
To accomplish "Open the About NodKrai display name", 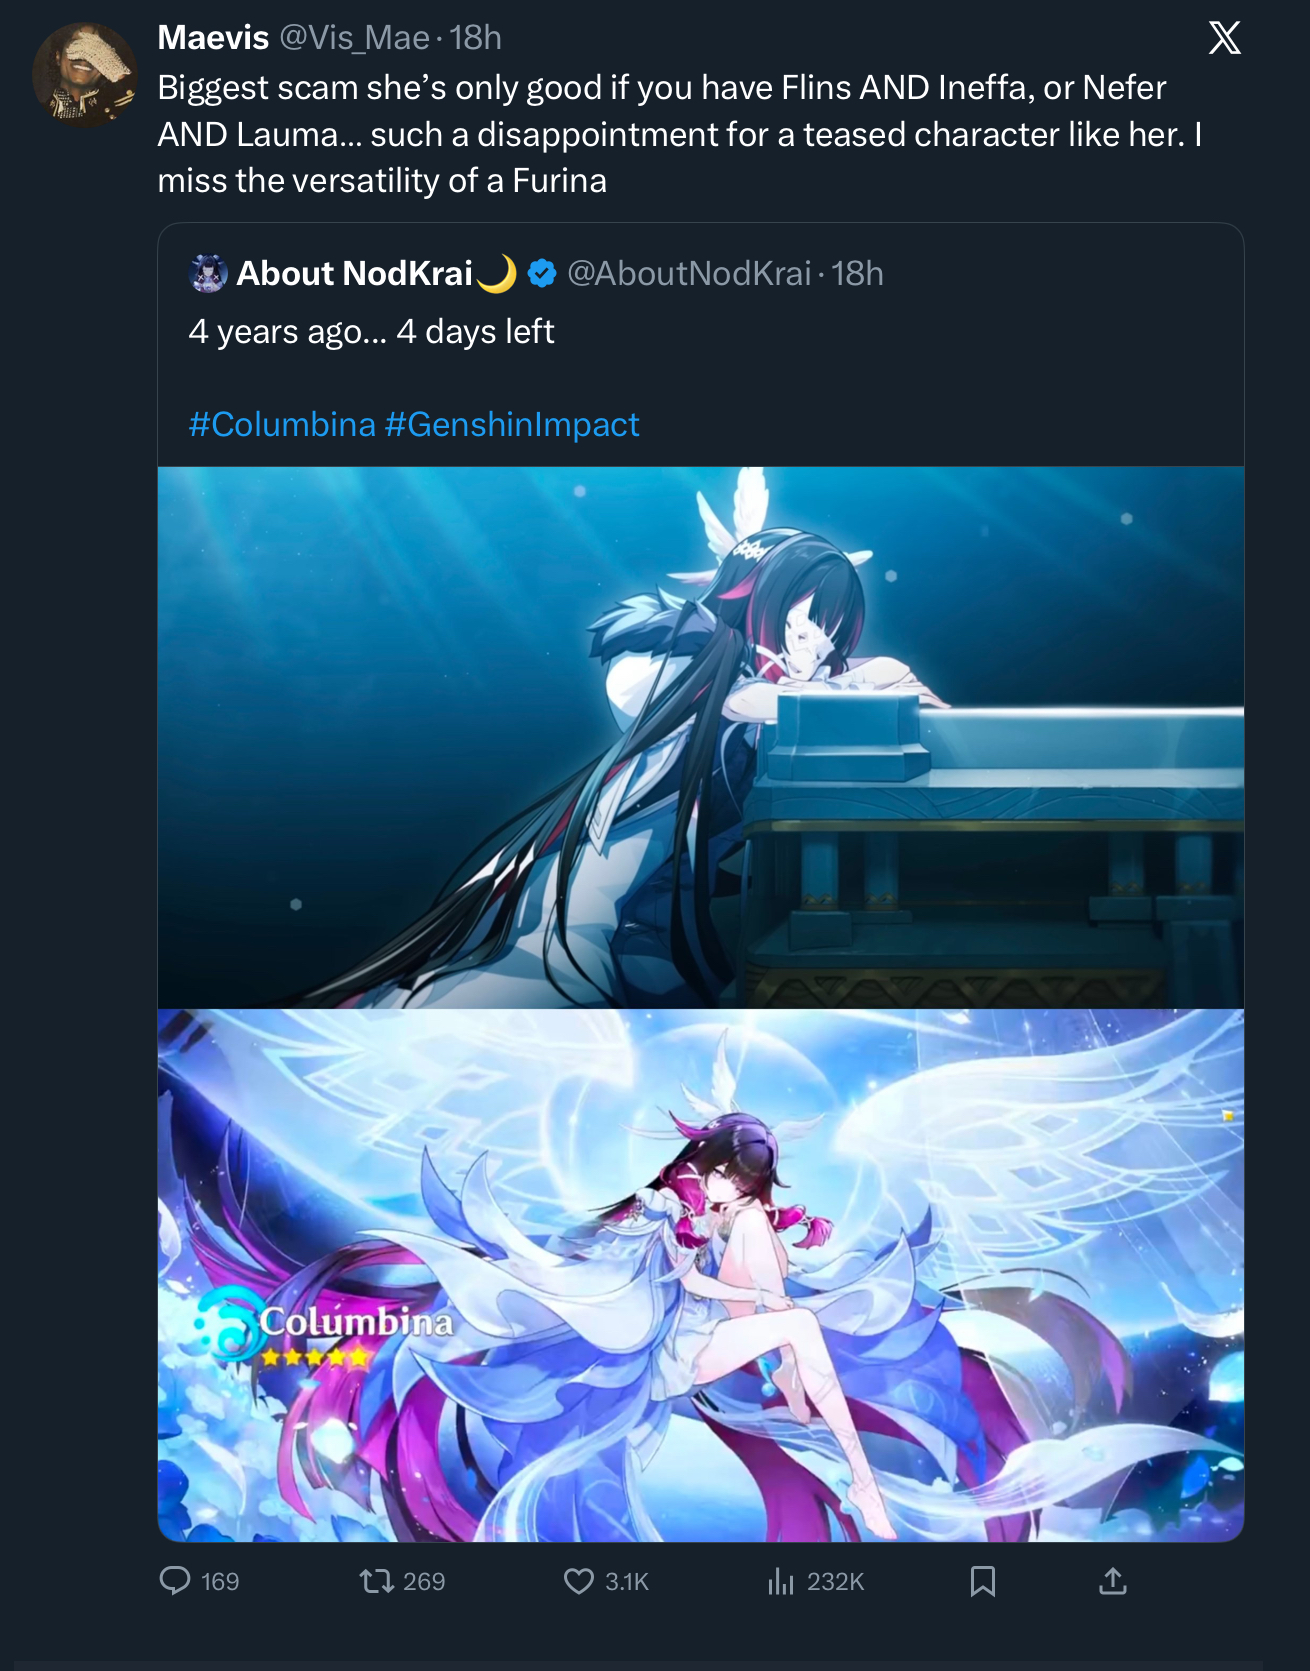I will [354, 273].
